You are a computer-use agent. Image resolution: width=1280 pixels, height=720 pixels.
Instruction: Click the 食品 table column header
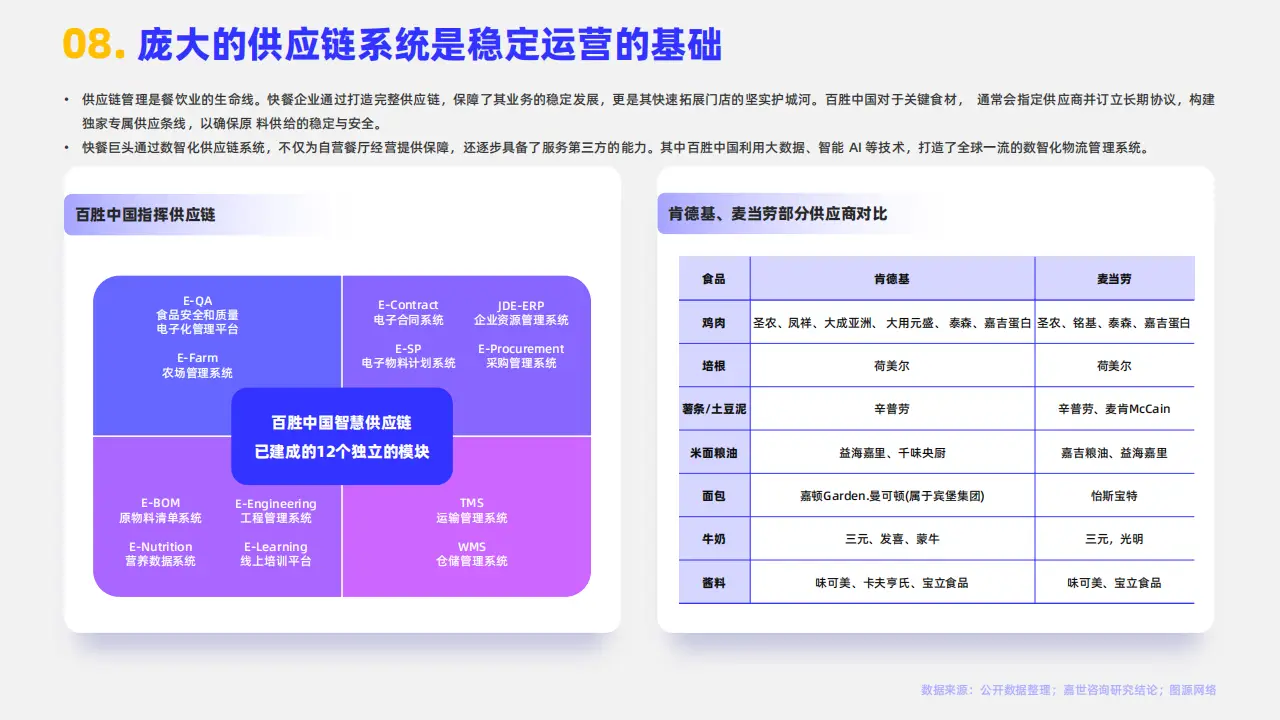tap(714, 279)
